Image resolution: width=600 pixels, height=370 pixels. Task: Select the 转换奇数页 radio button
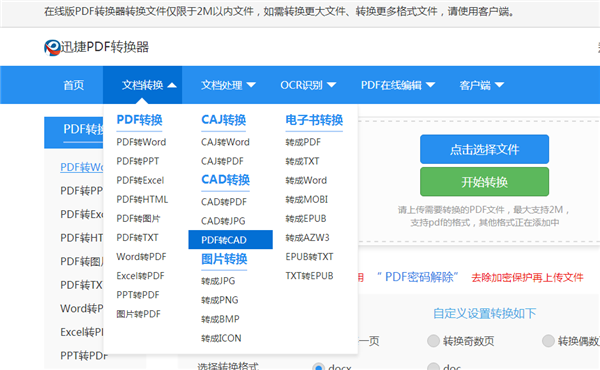click(x=433, y=341)
